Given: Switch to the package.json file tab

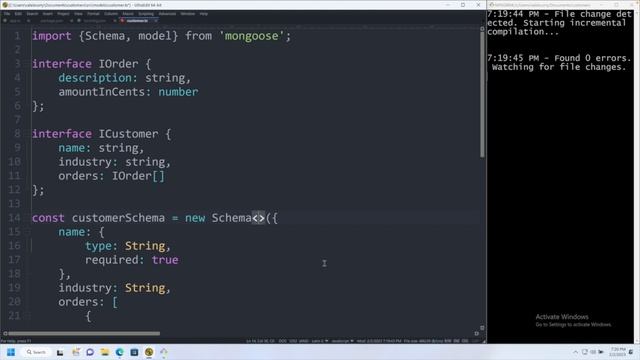Looking at the screenshot, I should (52, 20).
